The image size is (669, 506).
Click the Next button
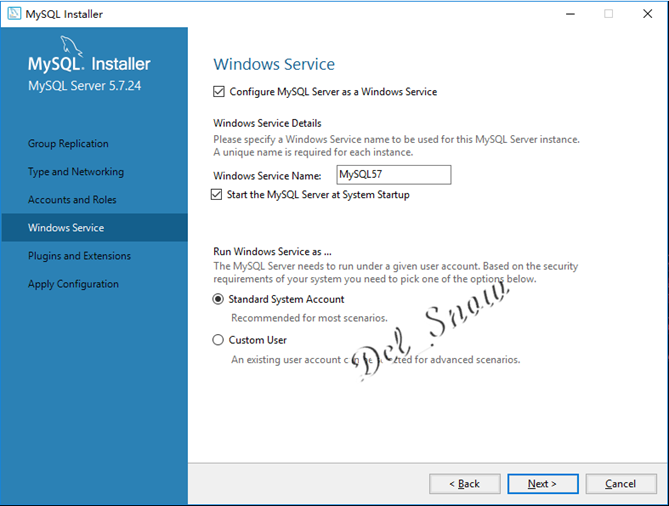(x=543, y=483)
